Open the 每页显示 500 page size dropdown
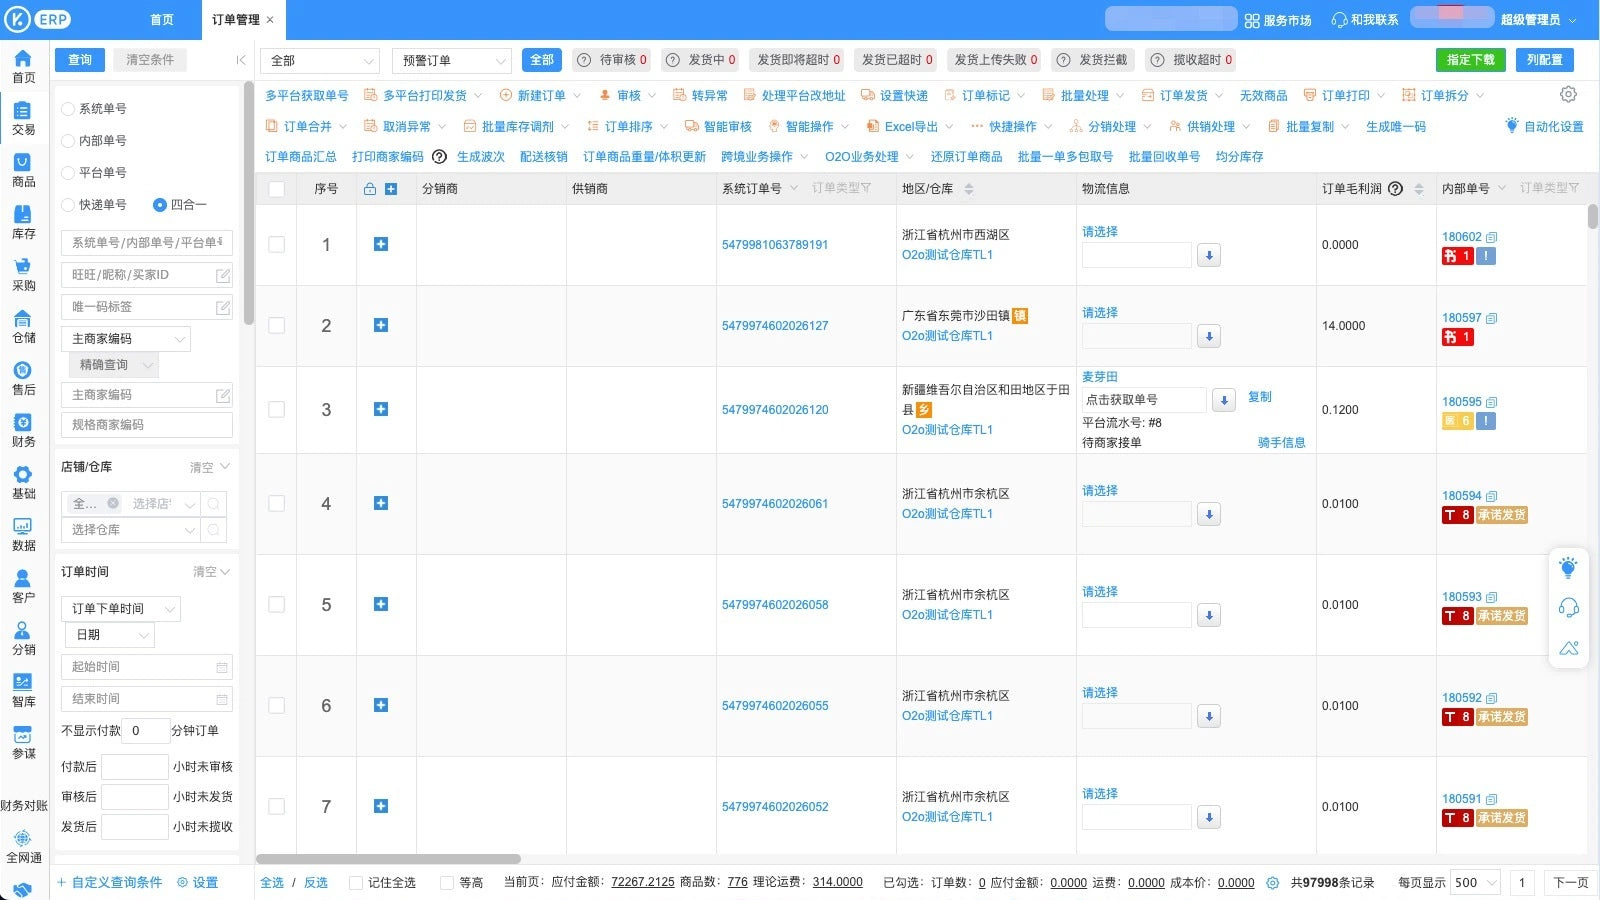 pos(1476,882)
